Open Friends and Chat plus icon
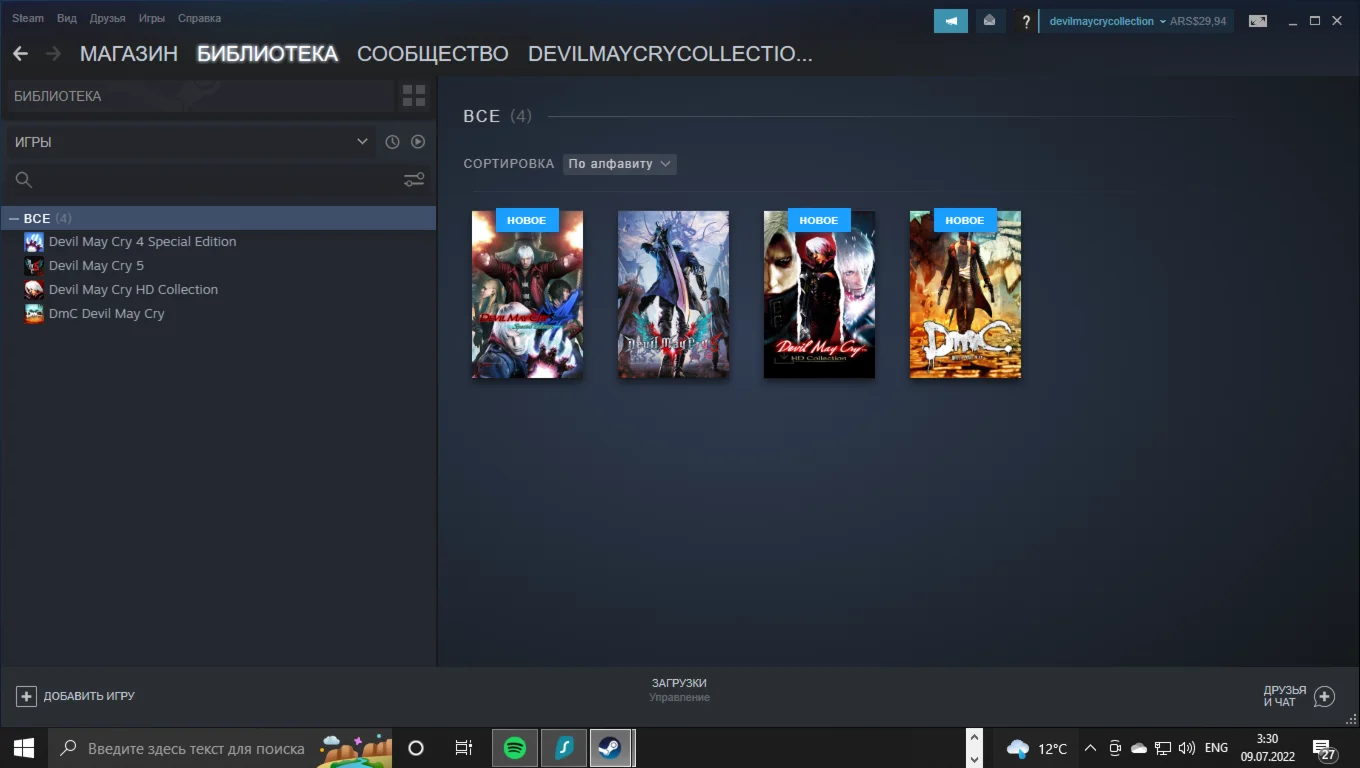 click(1324, 696)
